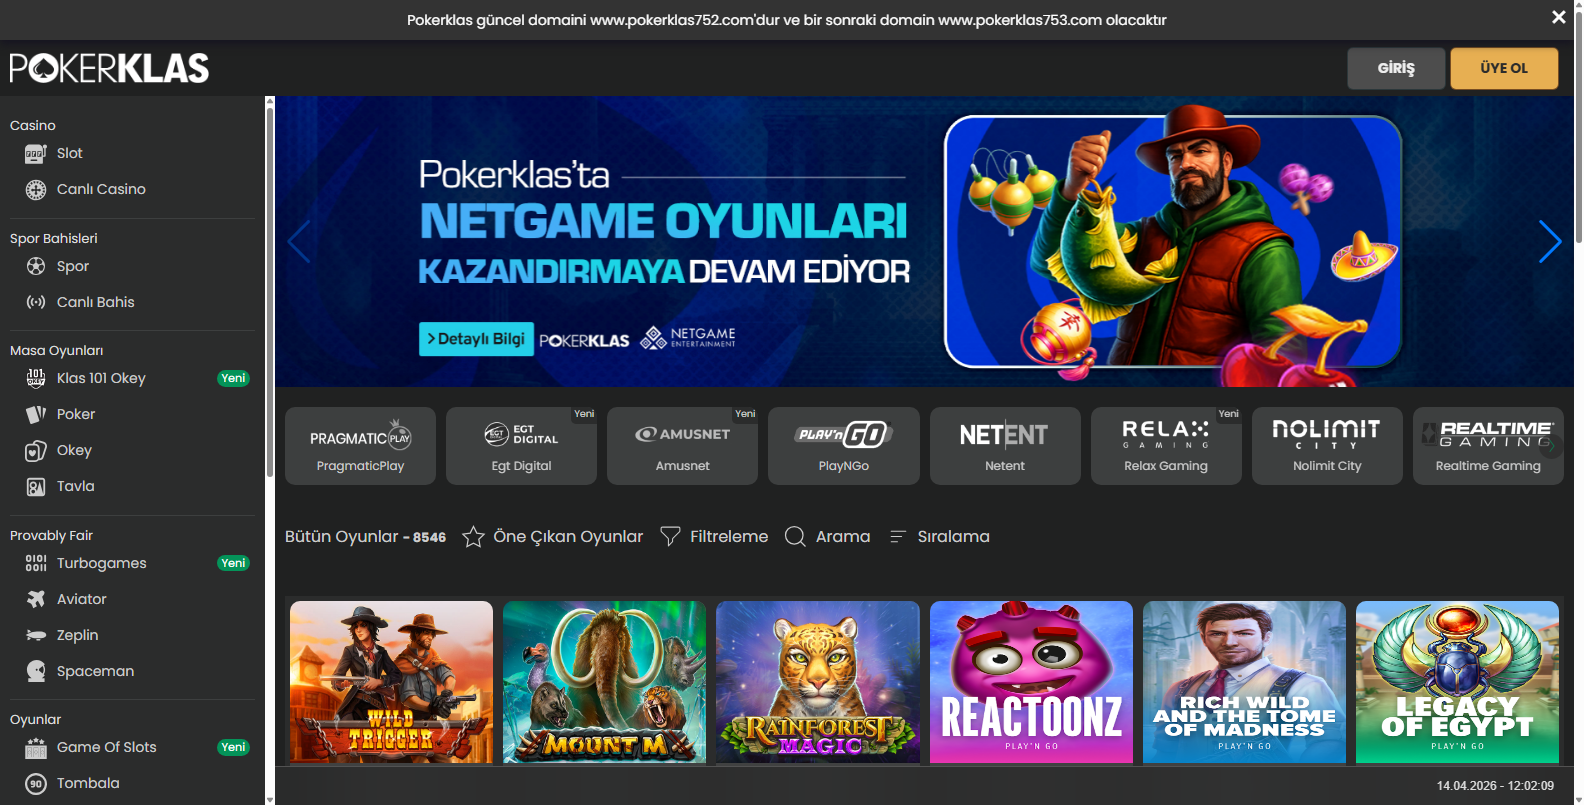
Task: Click the Pokerklas logo
Action: tap(109, 68)
